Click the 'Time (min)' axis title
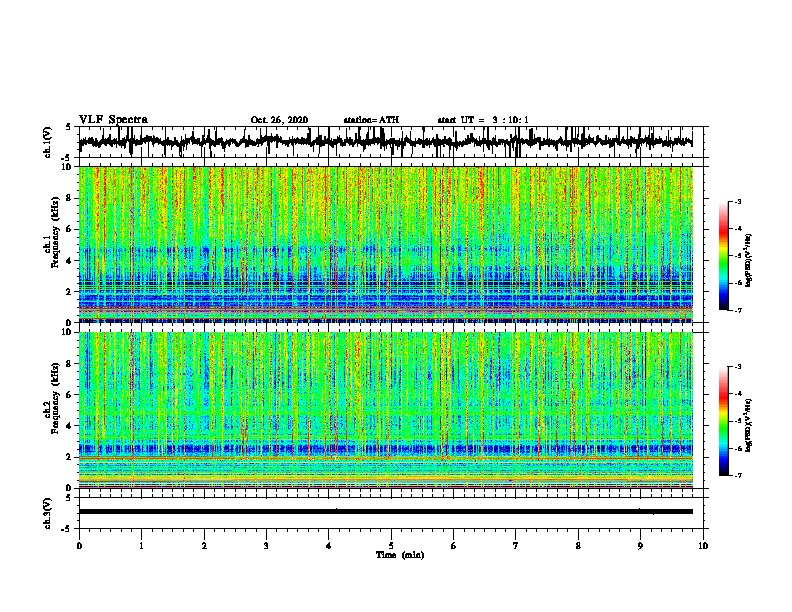 (x=400, y=555)
